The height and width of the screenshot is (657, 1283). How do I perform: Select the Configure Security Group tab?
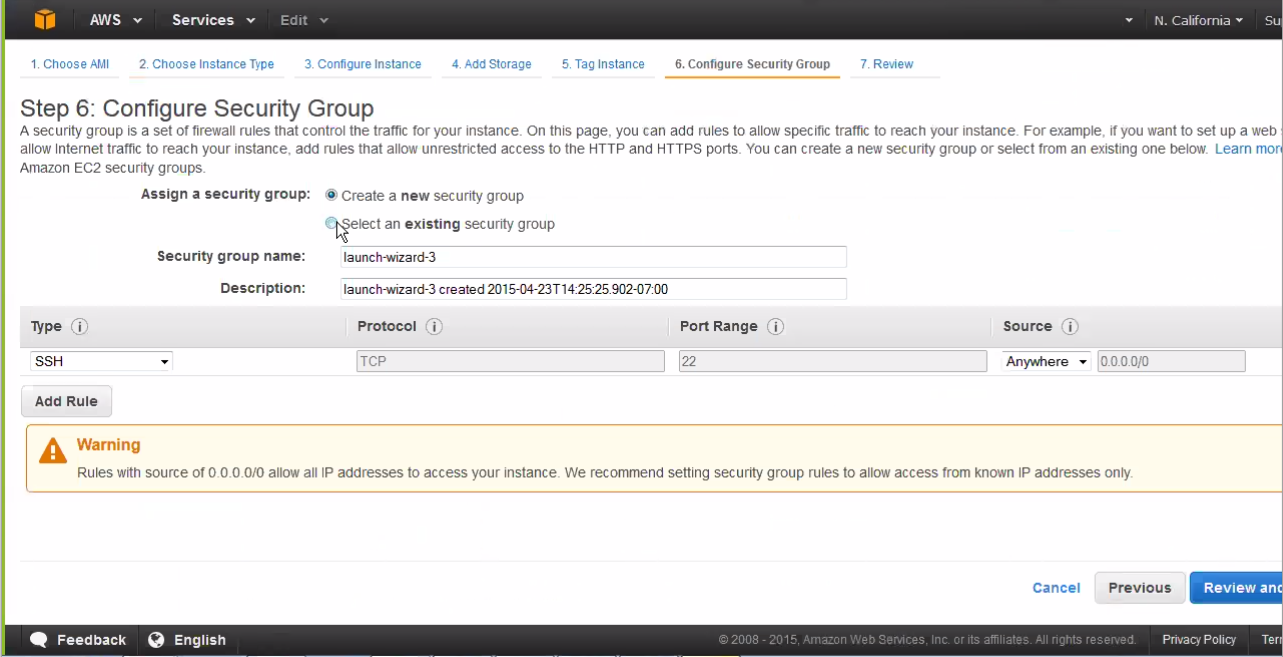(x=752, y=64)
